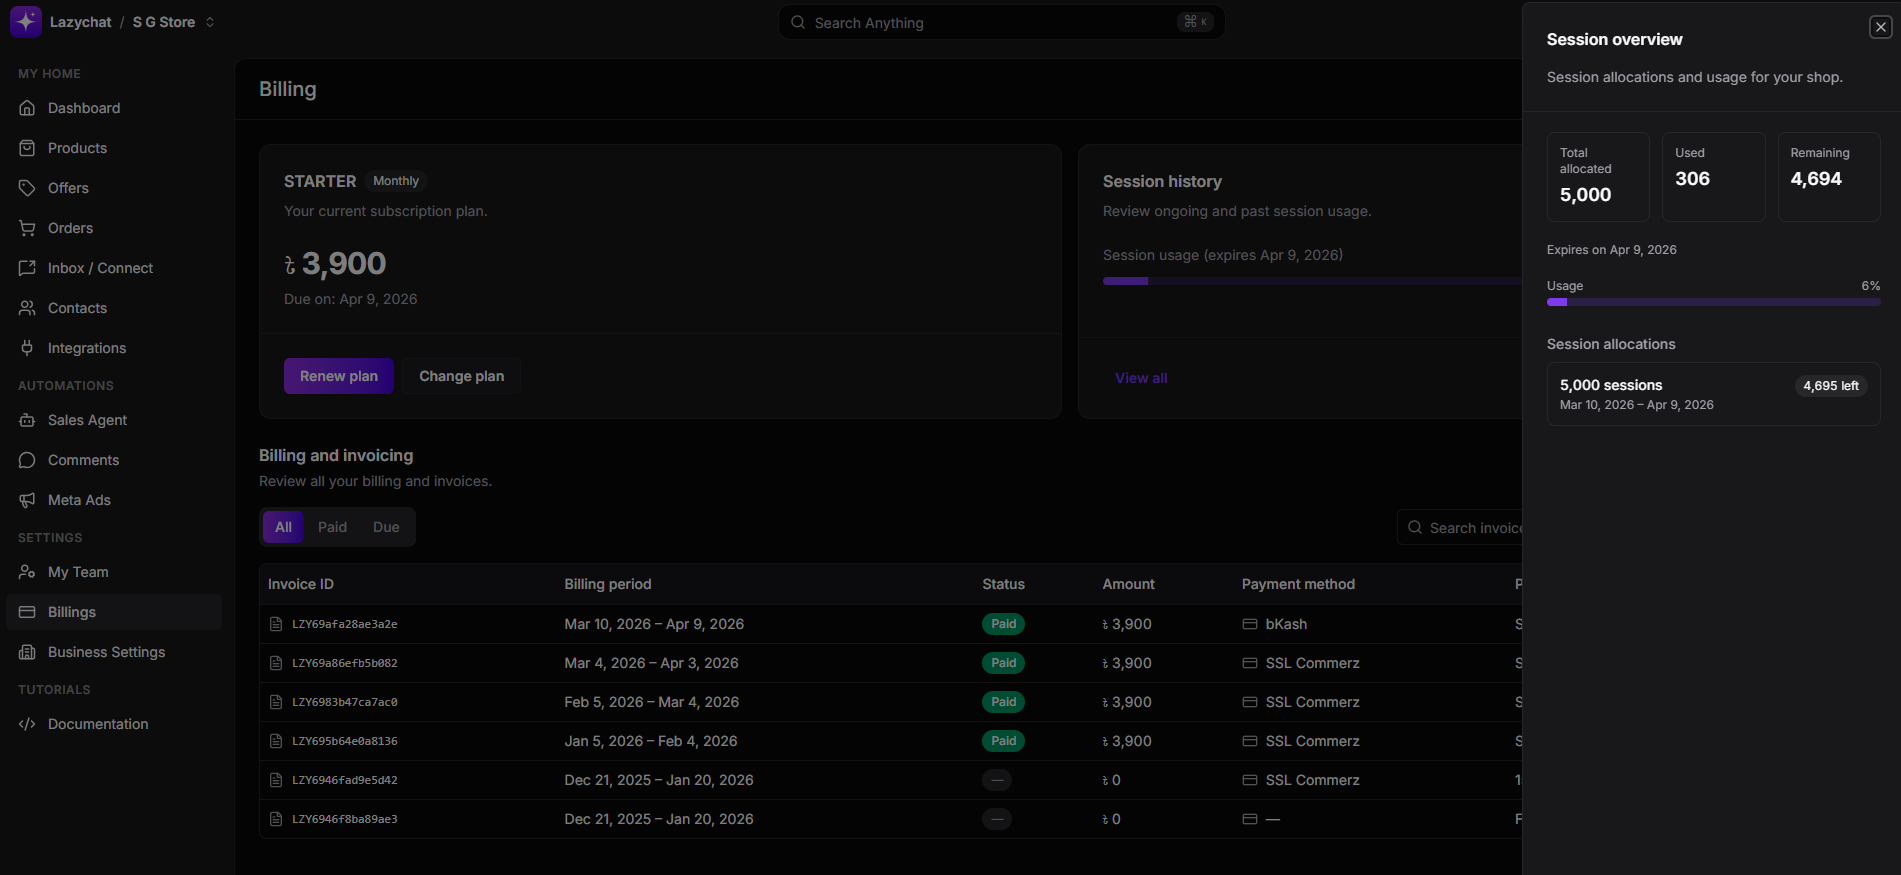Click the Change plan button
This screenshot has width=1901, height=875.
pos(461,376)
